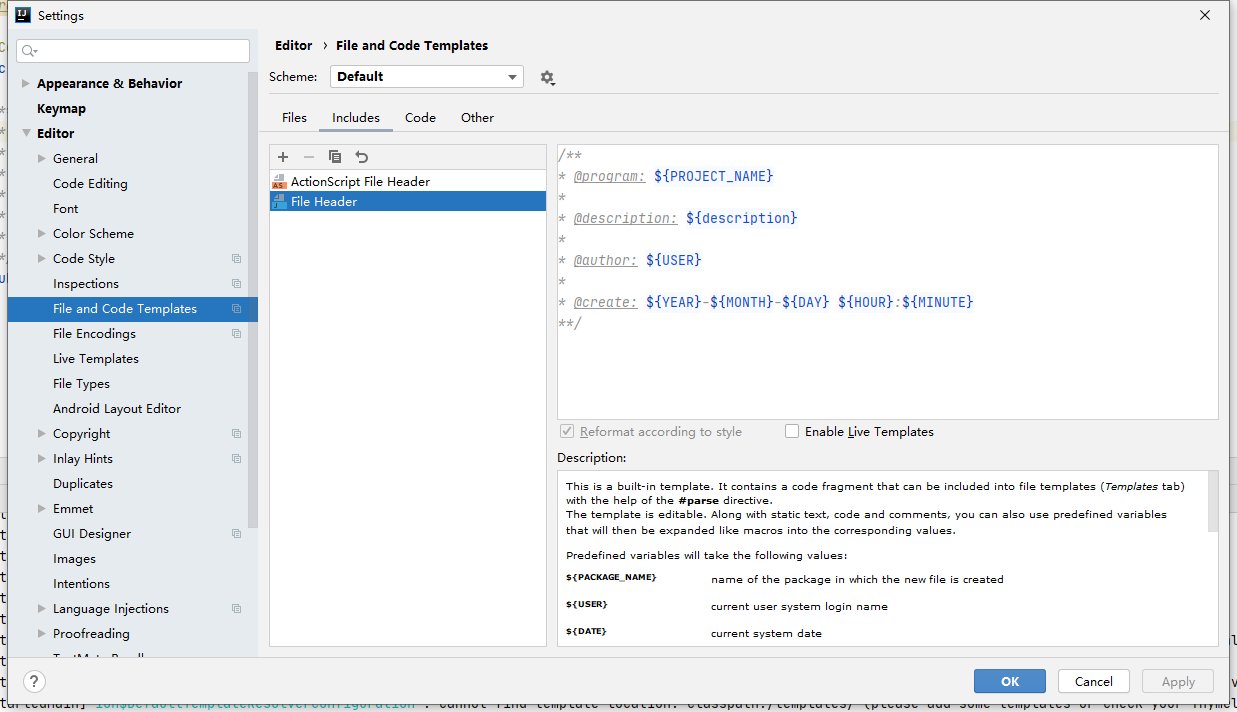Click the add template plus icon
Image resolution: width=1237 pixels, height=712 pixels.
coord(283,157)
